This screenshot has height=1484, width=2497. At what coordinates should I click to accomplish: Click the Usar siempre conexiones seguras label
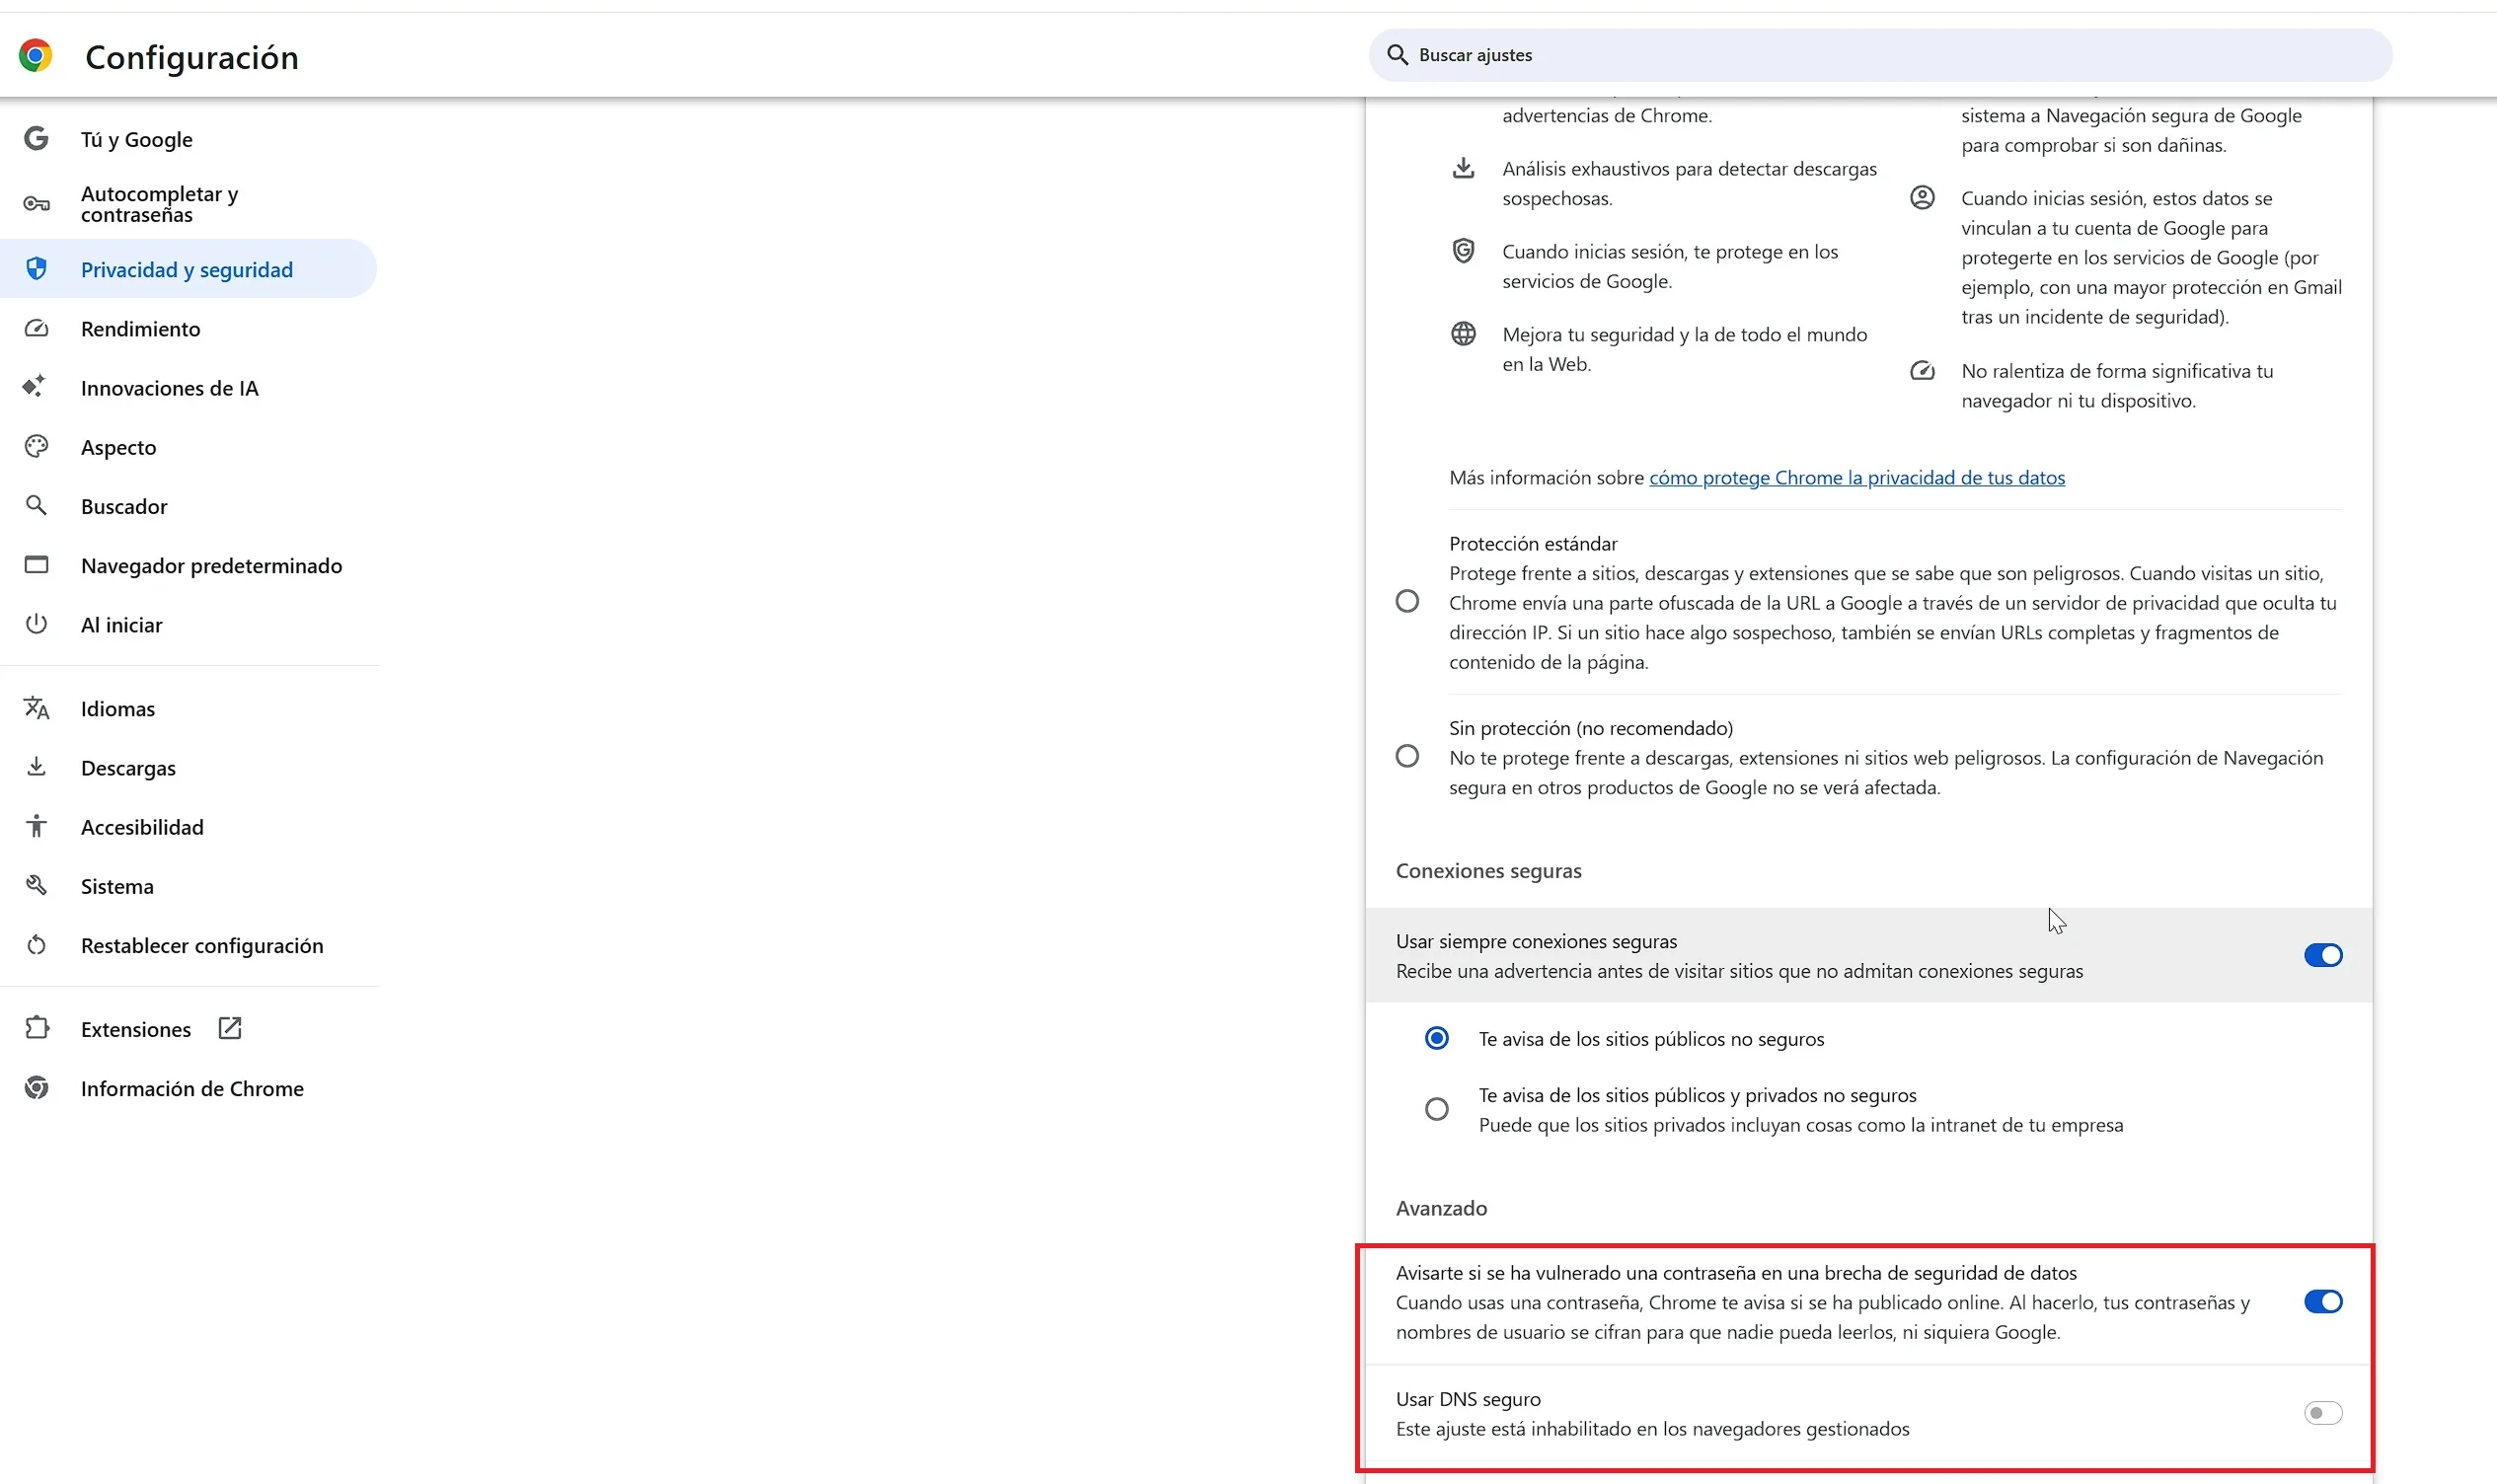pyautogui.click(x=1536, y=941)
